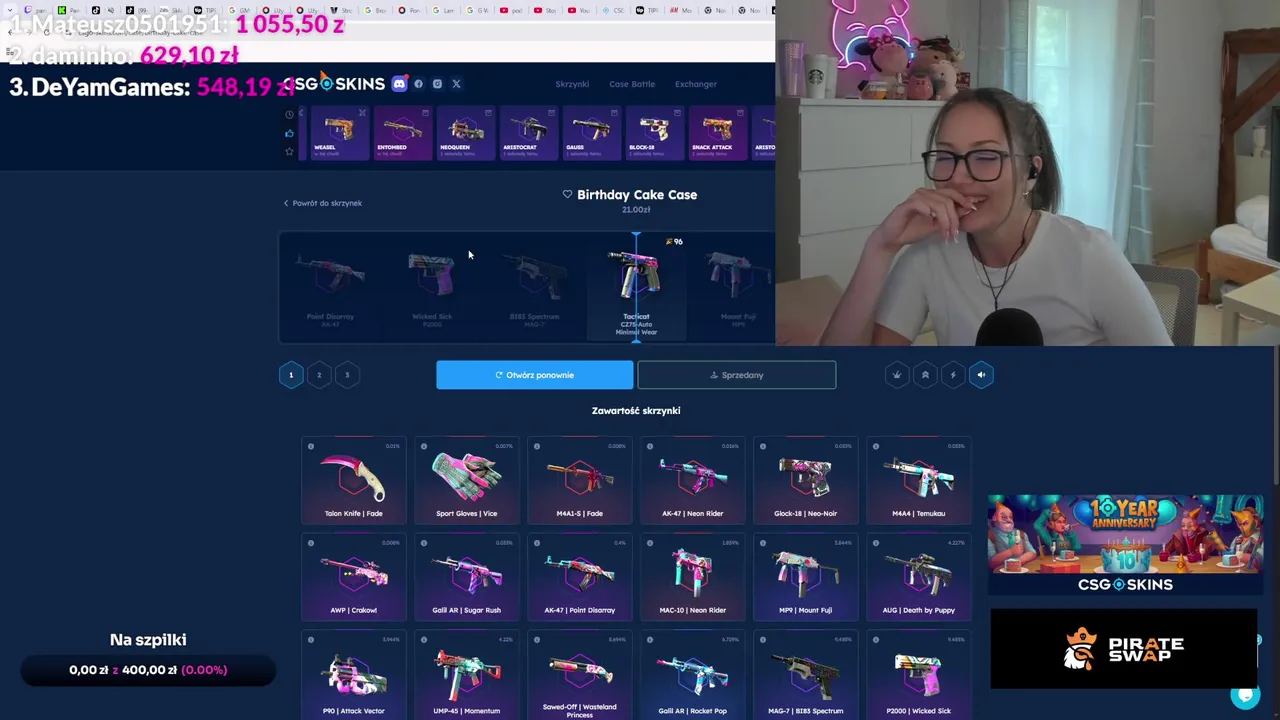
Task: Show recent drops with the clock icon
Action: [x=289, y=115]
